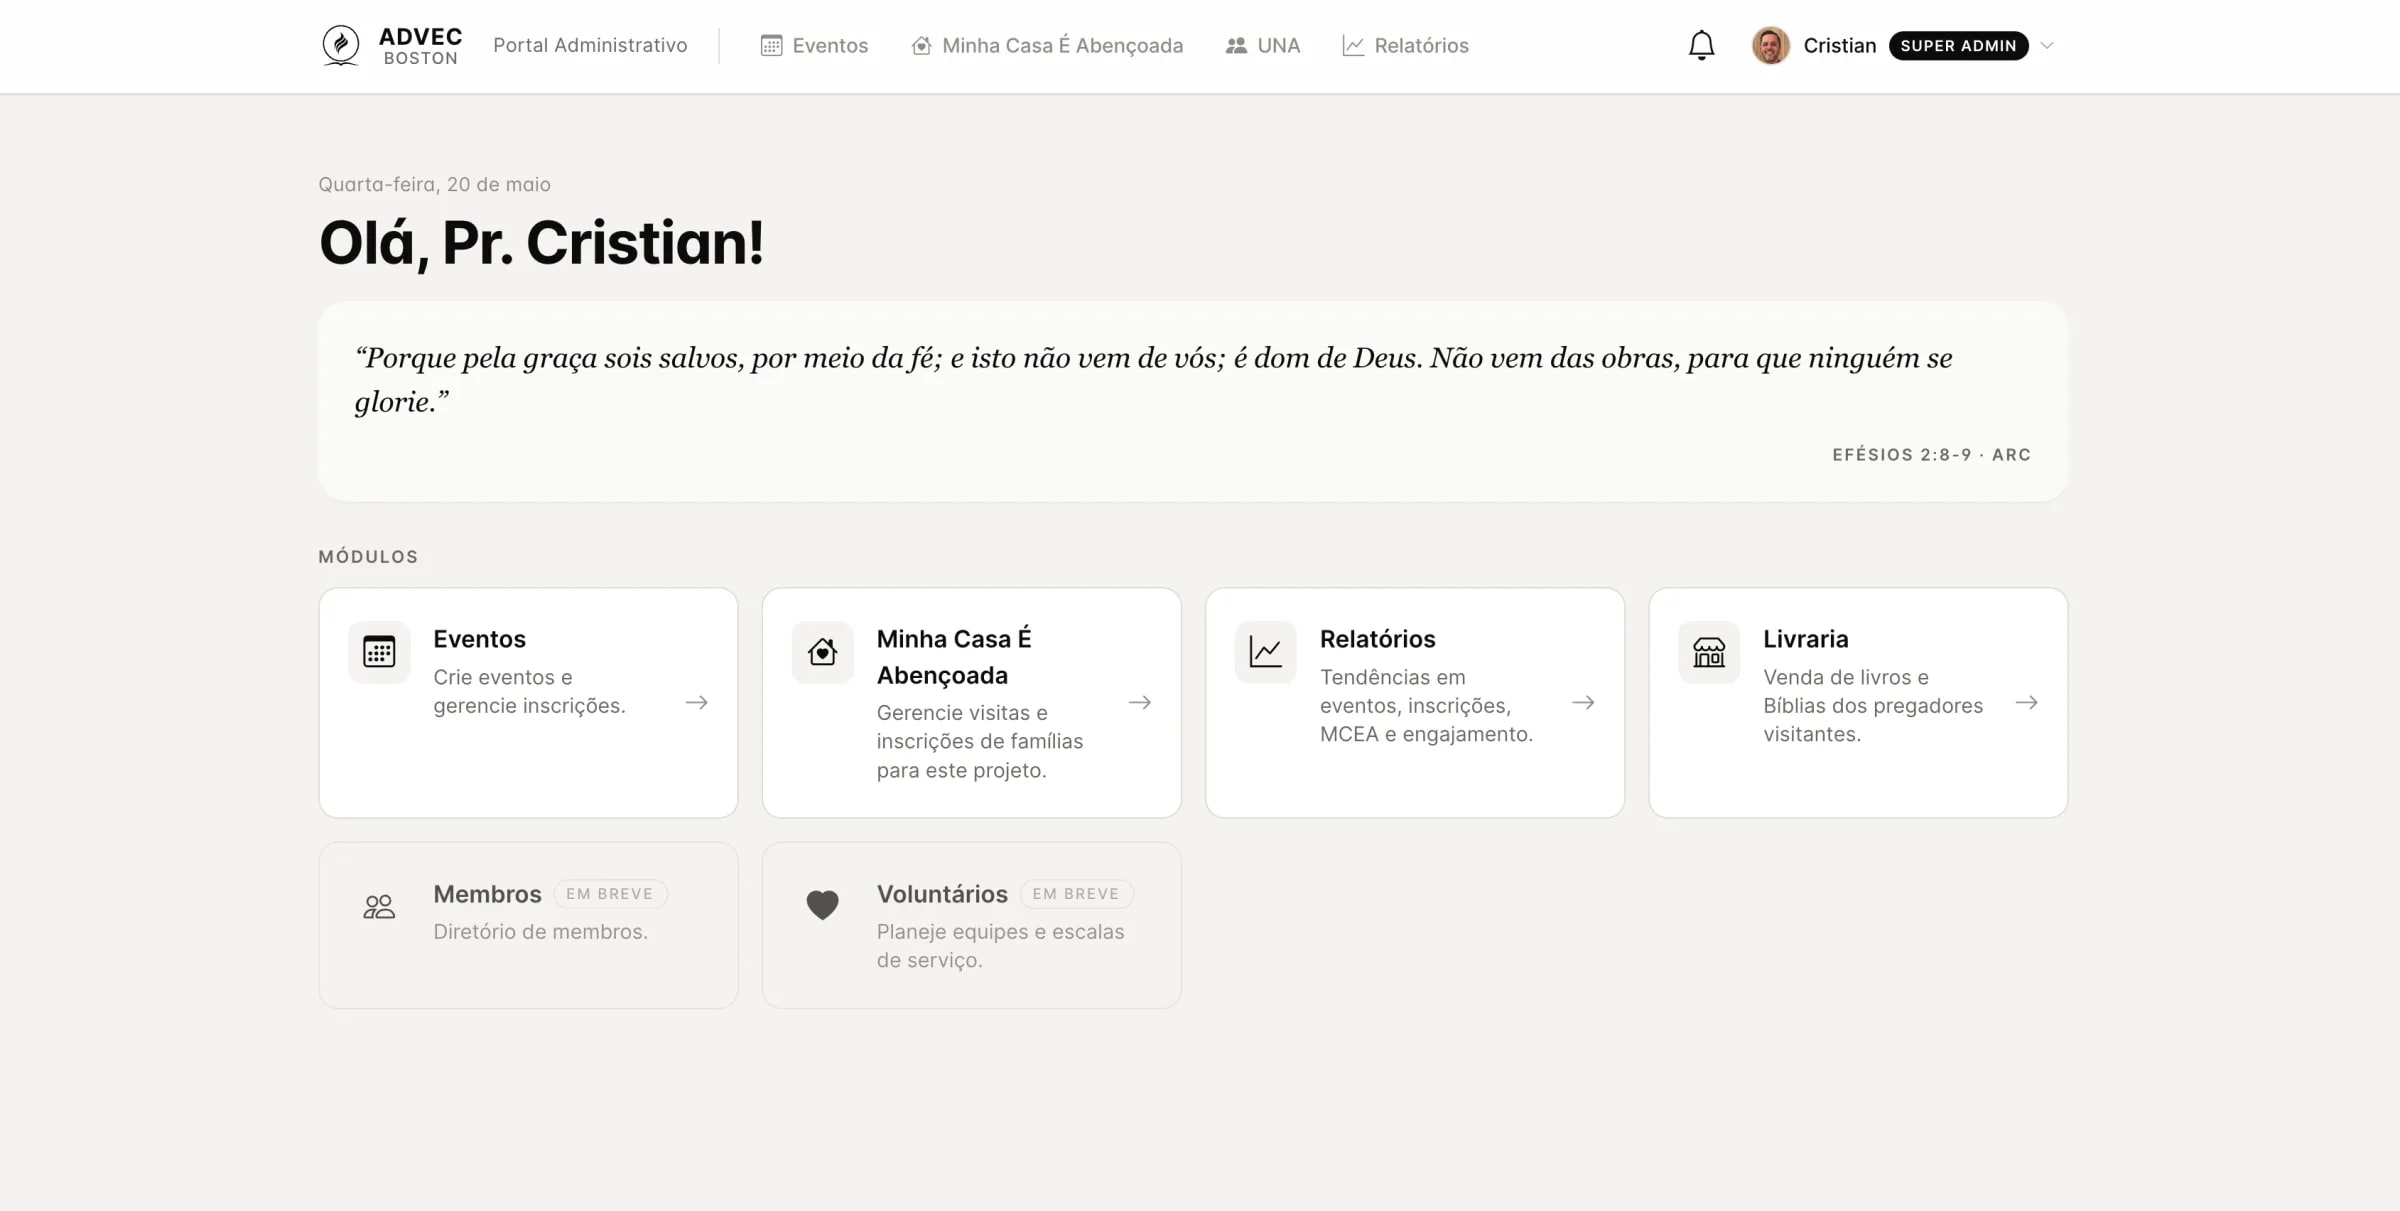Viewport: 2400px width, 1211px height.
Task: Open the Minha Casa É Abençoada module title
Action: (x=954, y=657)
